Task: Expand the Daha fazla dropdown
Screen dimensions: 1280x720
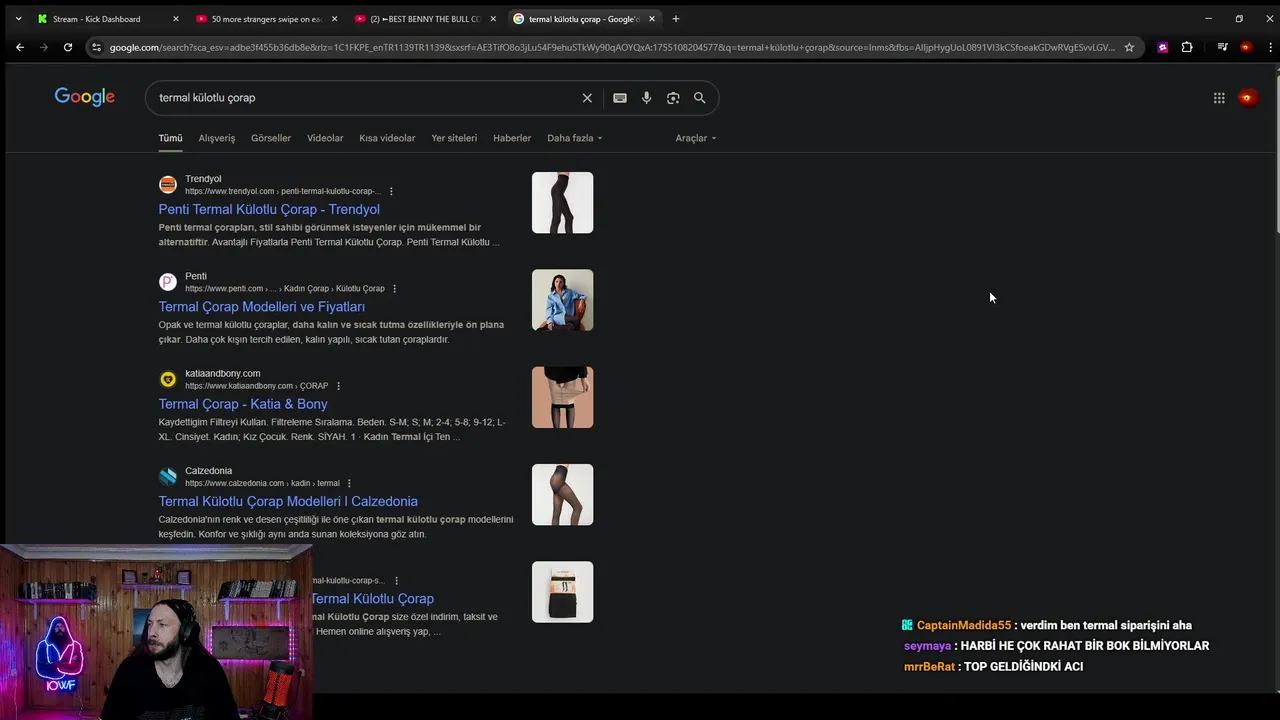Action: tap(575, 138)
